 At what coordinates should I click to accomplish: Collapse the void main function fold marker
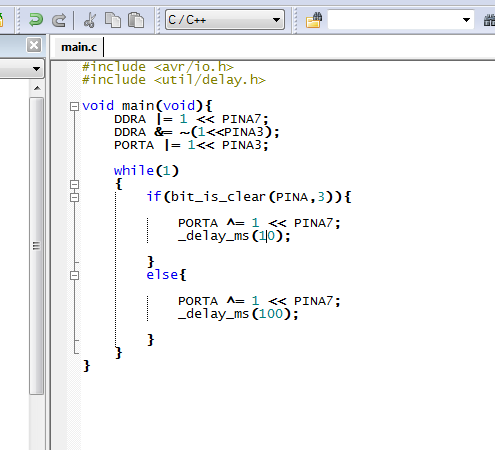click(74, 106)
